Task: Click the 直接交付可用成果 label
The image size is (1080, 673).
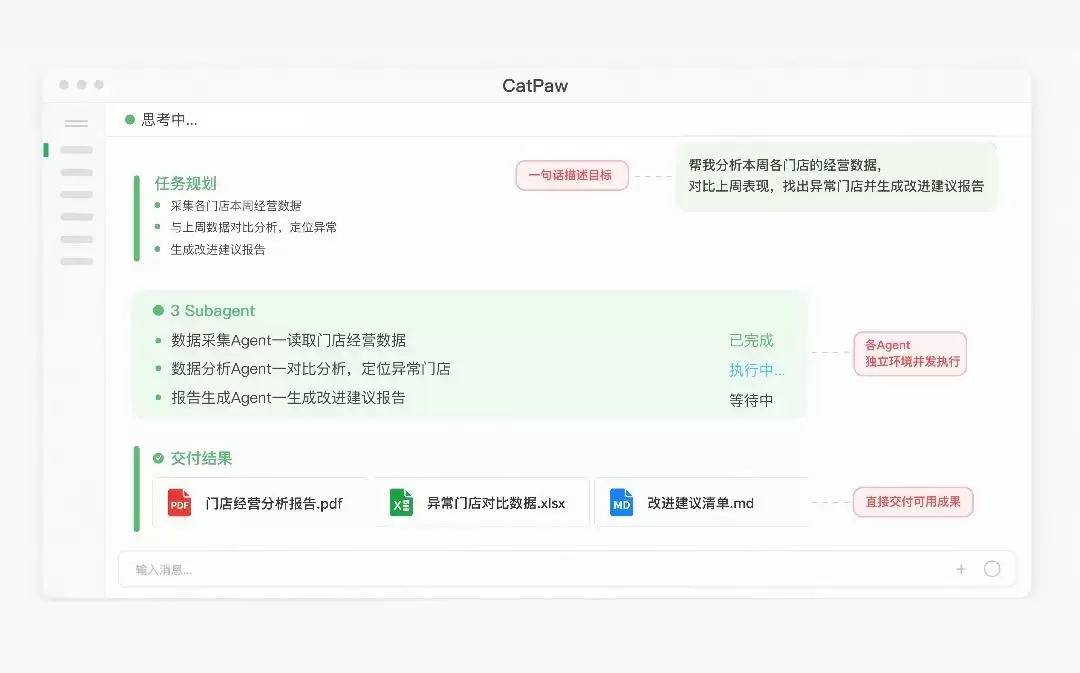Action: pyautogui.click(x=913, y=502)
